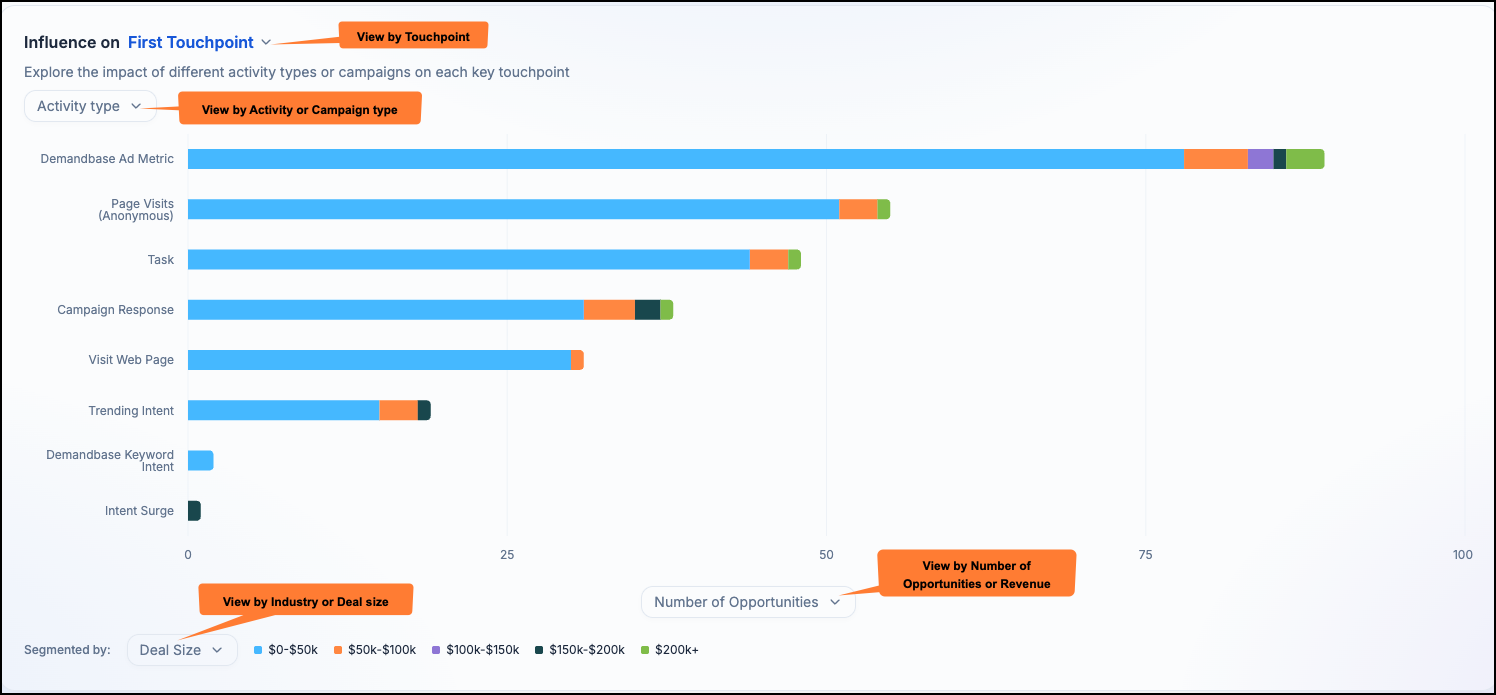The width and height of the screenshot is (1496, 695).
Task: Toggle the $50k-$100k legend item
Action: [375, 650]
